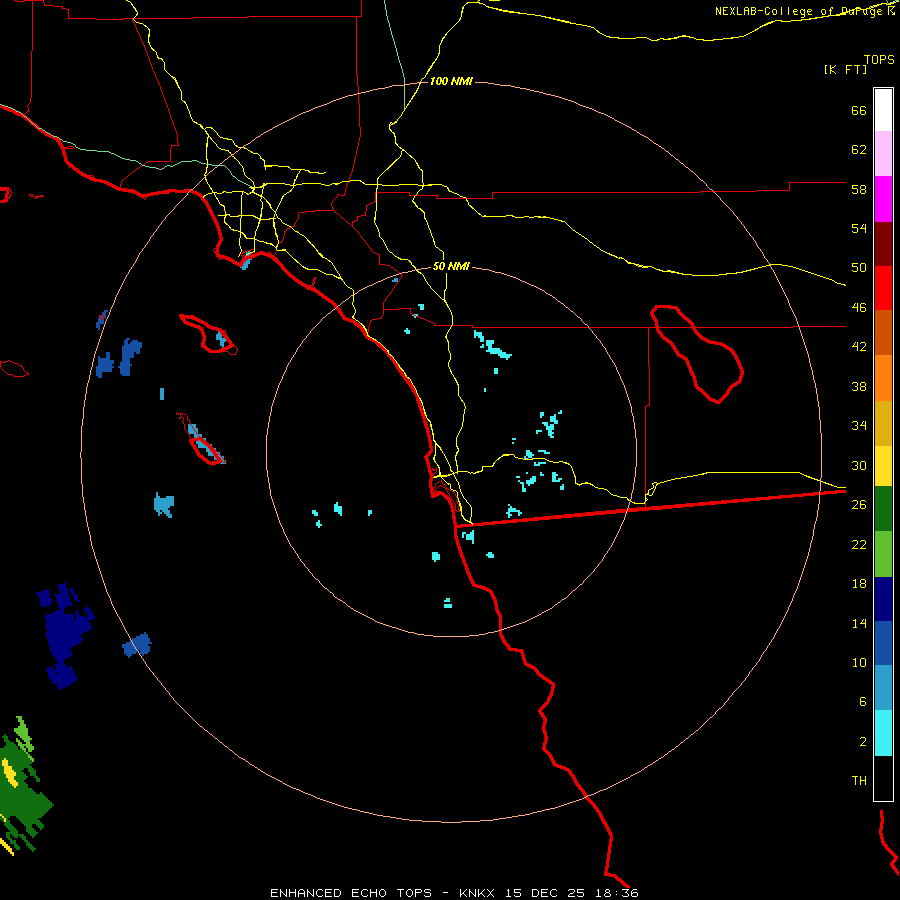Click the legend value "2"
Viewport: 900px width, 900px height.
(862, 742)
